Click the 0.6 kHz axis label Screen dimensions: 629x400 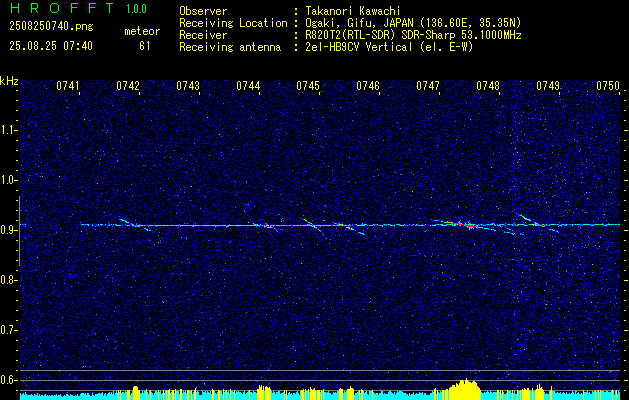[x=8, y=380]
